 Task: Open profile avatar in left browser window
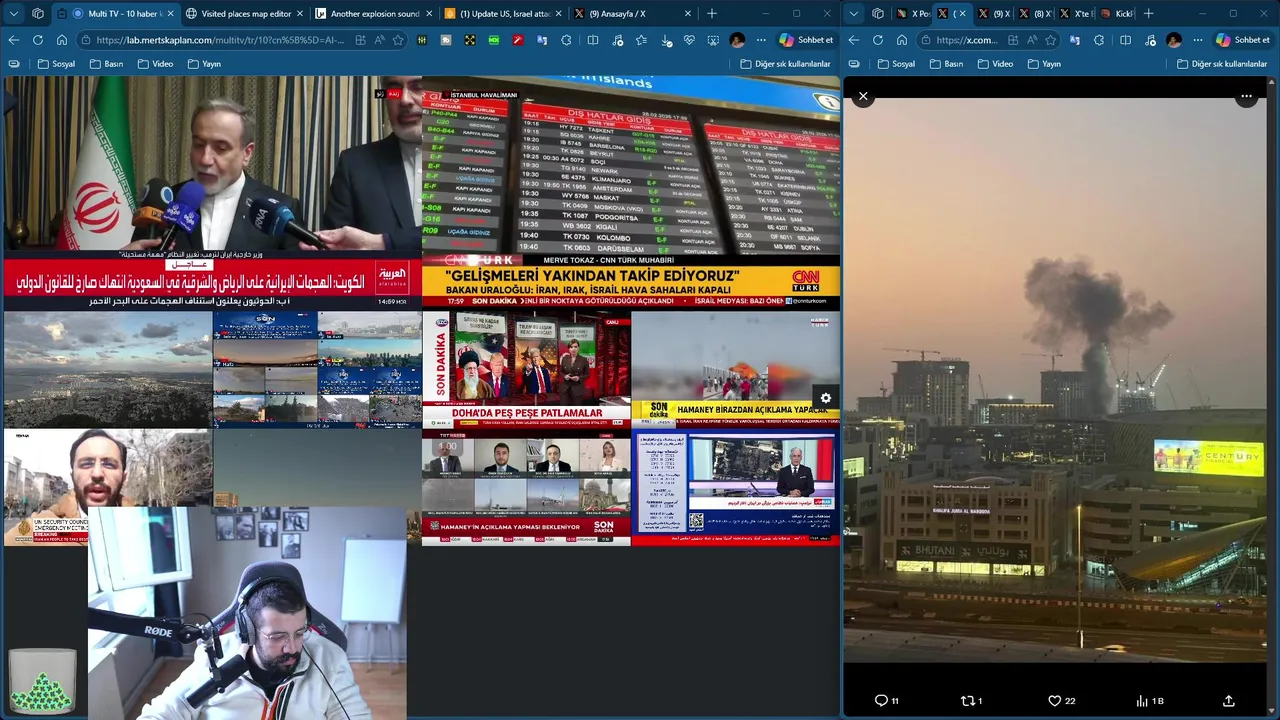(737, 40)
